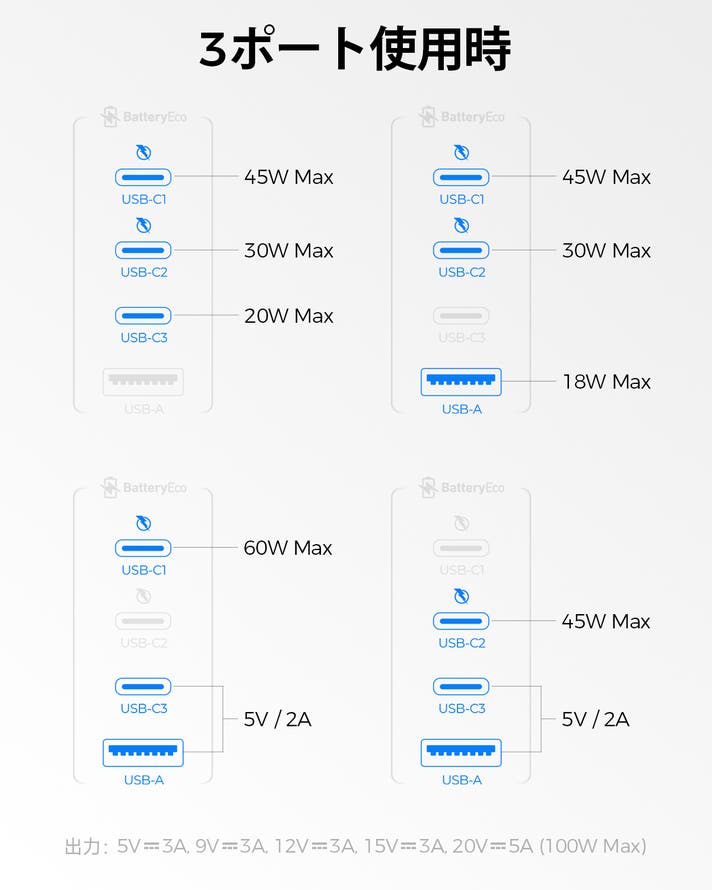
Task: Click the output specification text (100W Max)
Action: pyautogui.click(x=355, y=846)
